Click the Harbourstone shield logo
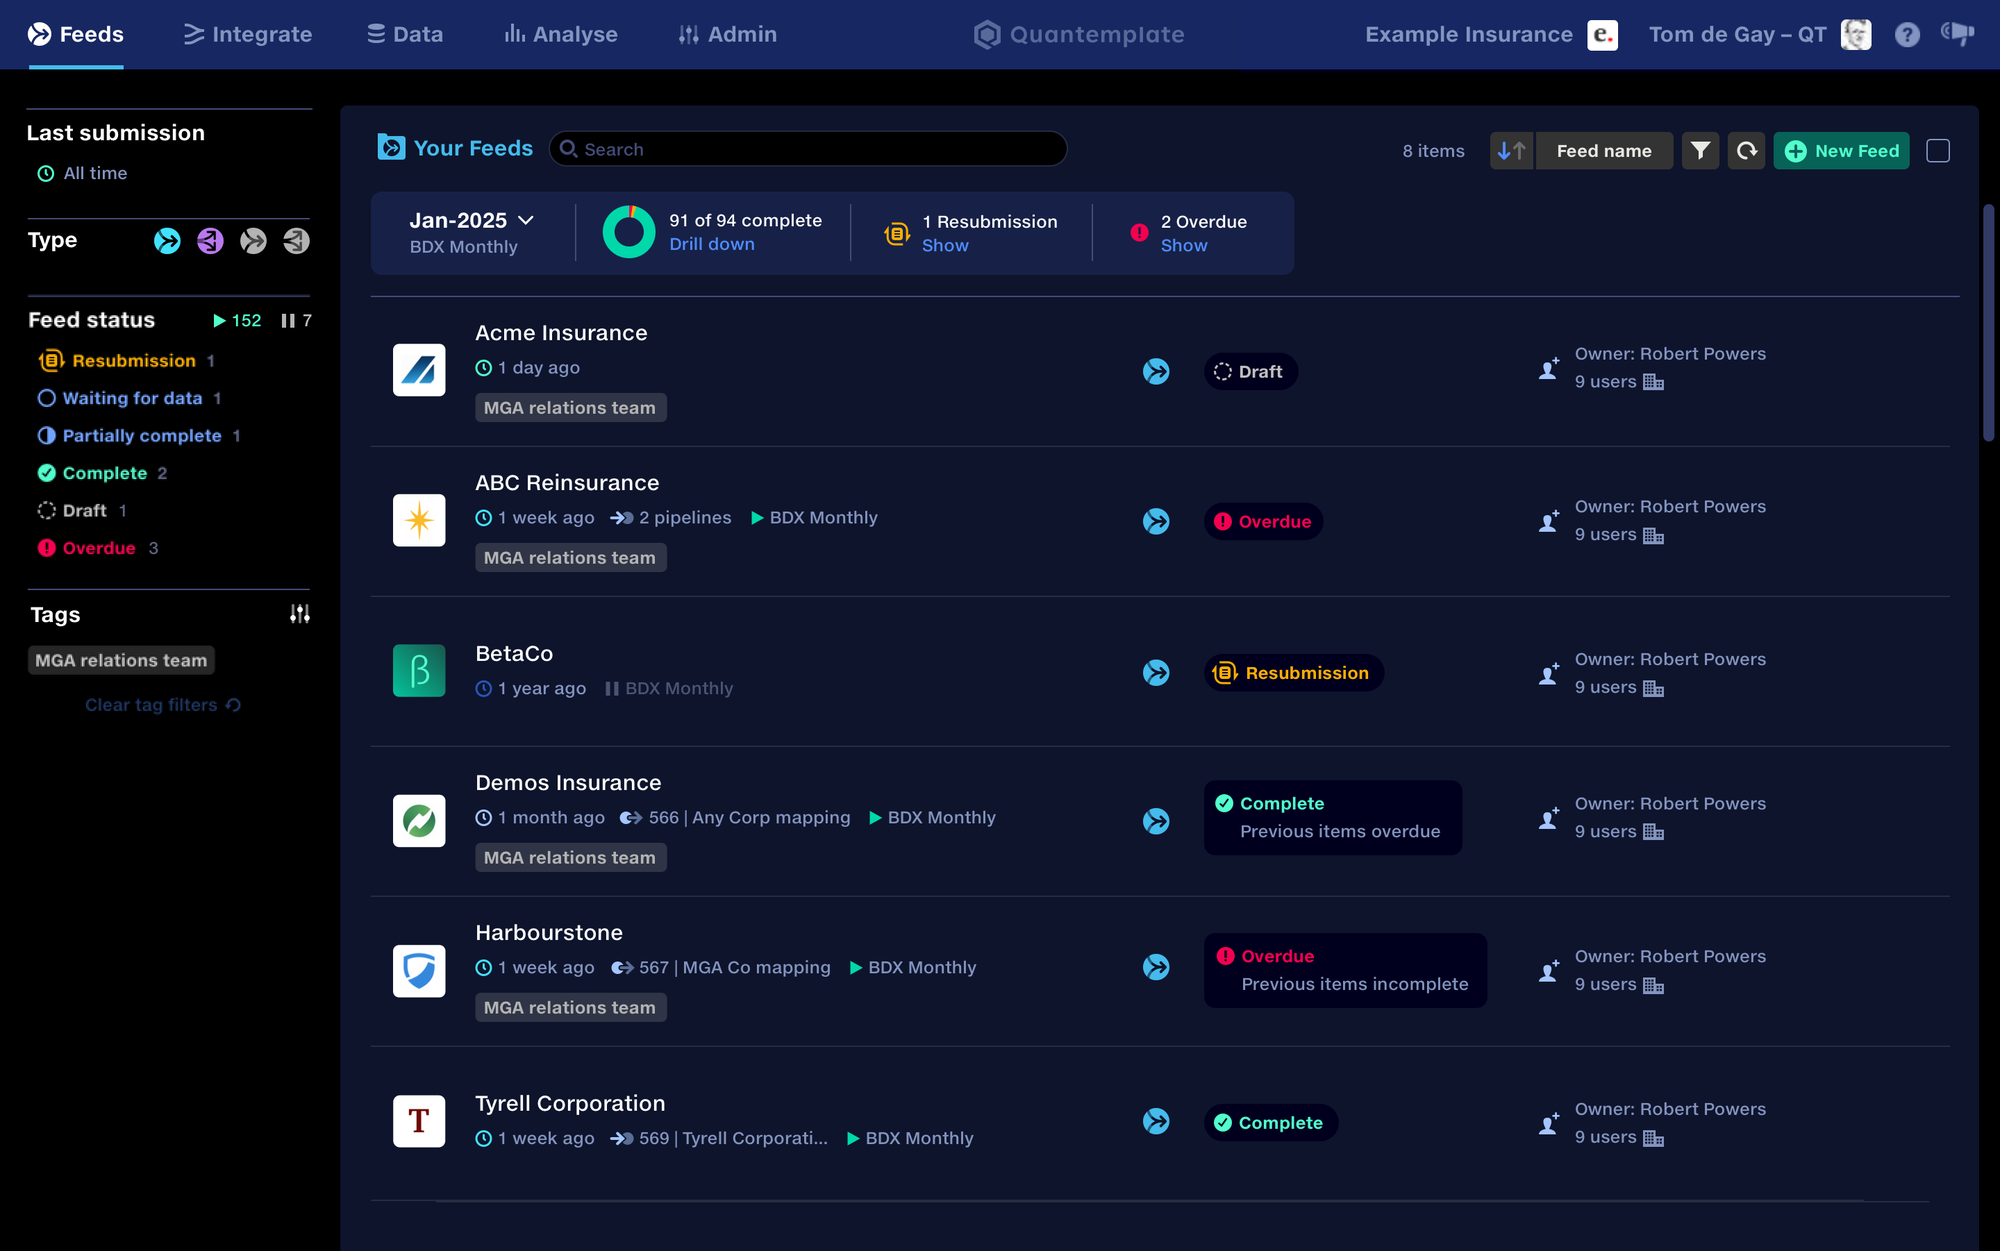Image resolution: width=2000 pixels, height=1251 pixels. tap(419, 971)
